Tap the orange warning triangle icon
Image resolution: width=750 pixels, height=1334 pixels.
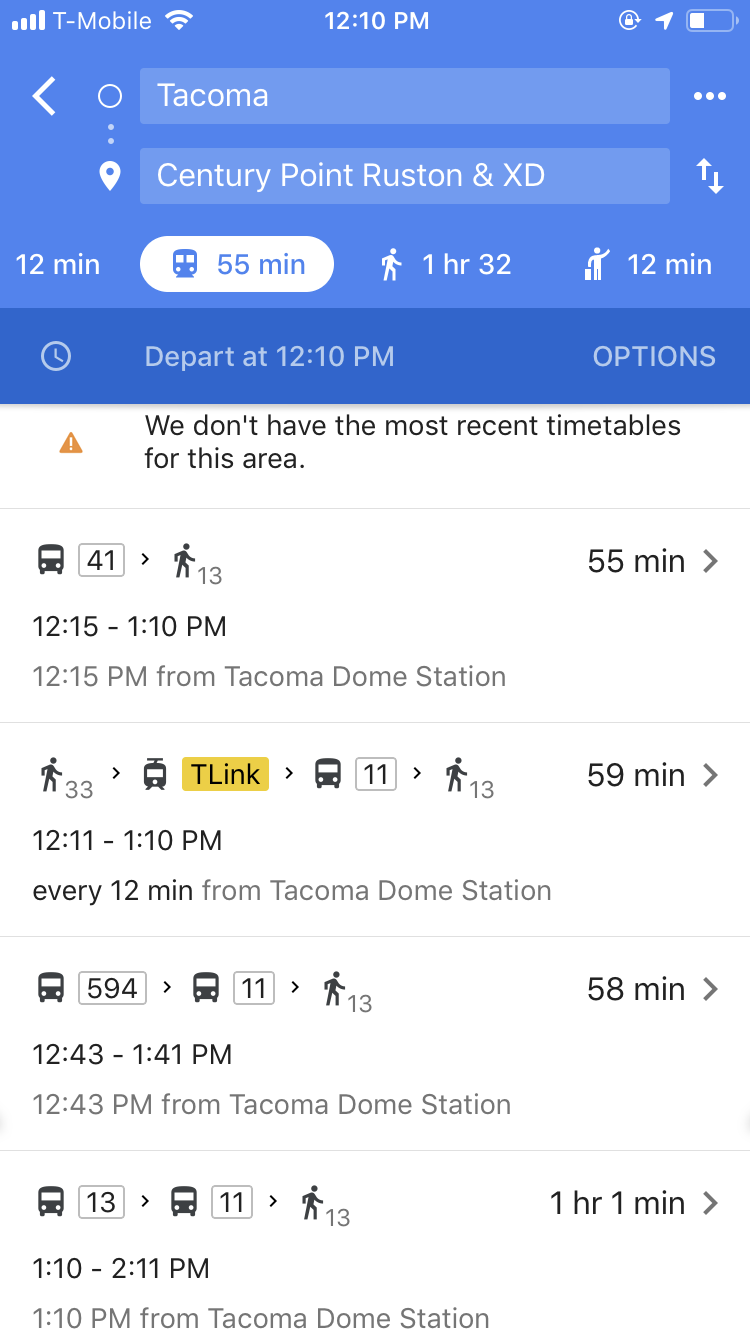[x=71, y=442]
